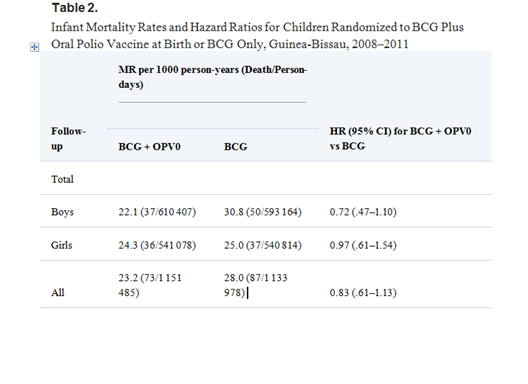
Task: Click cell with 22.1 (37/610 407)
Action: pos(157,212)
